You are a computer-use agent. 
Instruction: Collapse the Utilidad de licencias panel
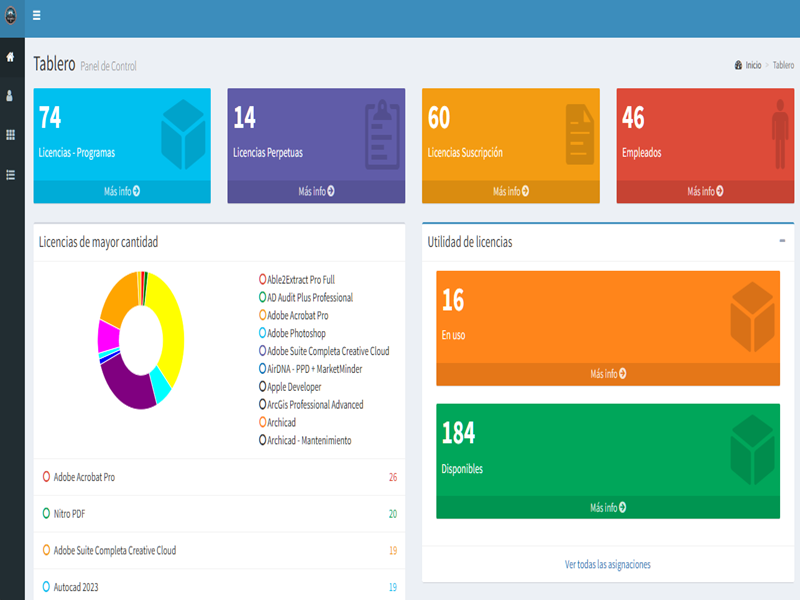tap(782, 241)
